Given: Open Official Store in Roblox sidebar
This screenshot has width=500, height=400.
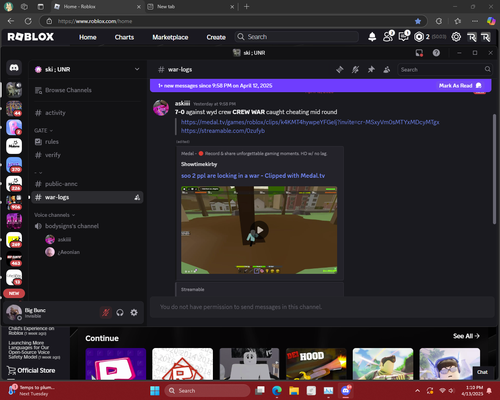Looking at the screenshot, I should coord(31,370).
